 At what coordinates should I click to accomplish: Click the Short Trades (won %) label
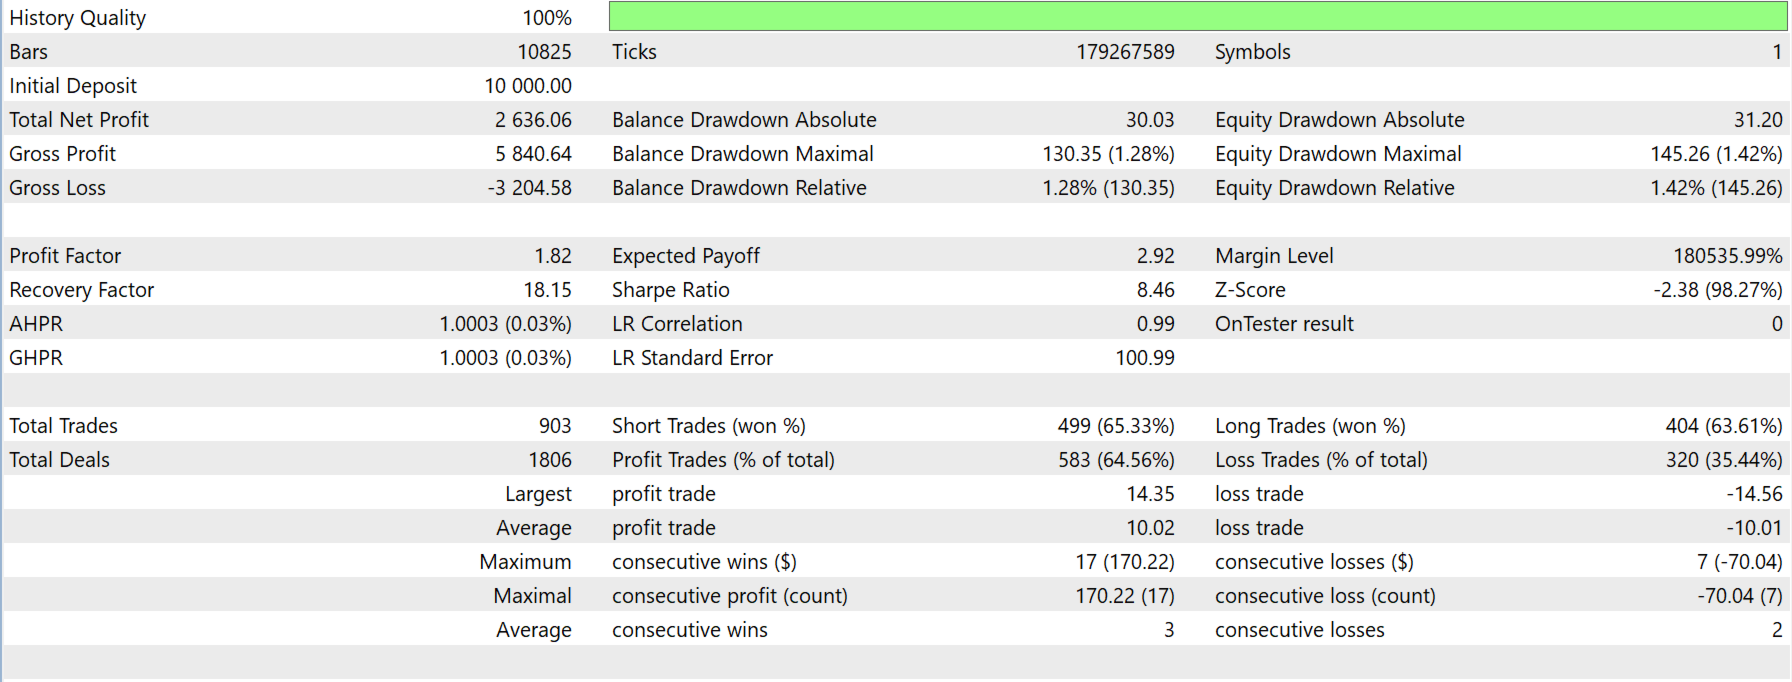708,426
